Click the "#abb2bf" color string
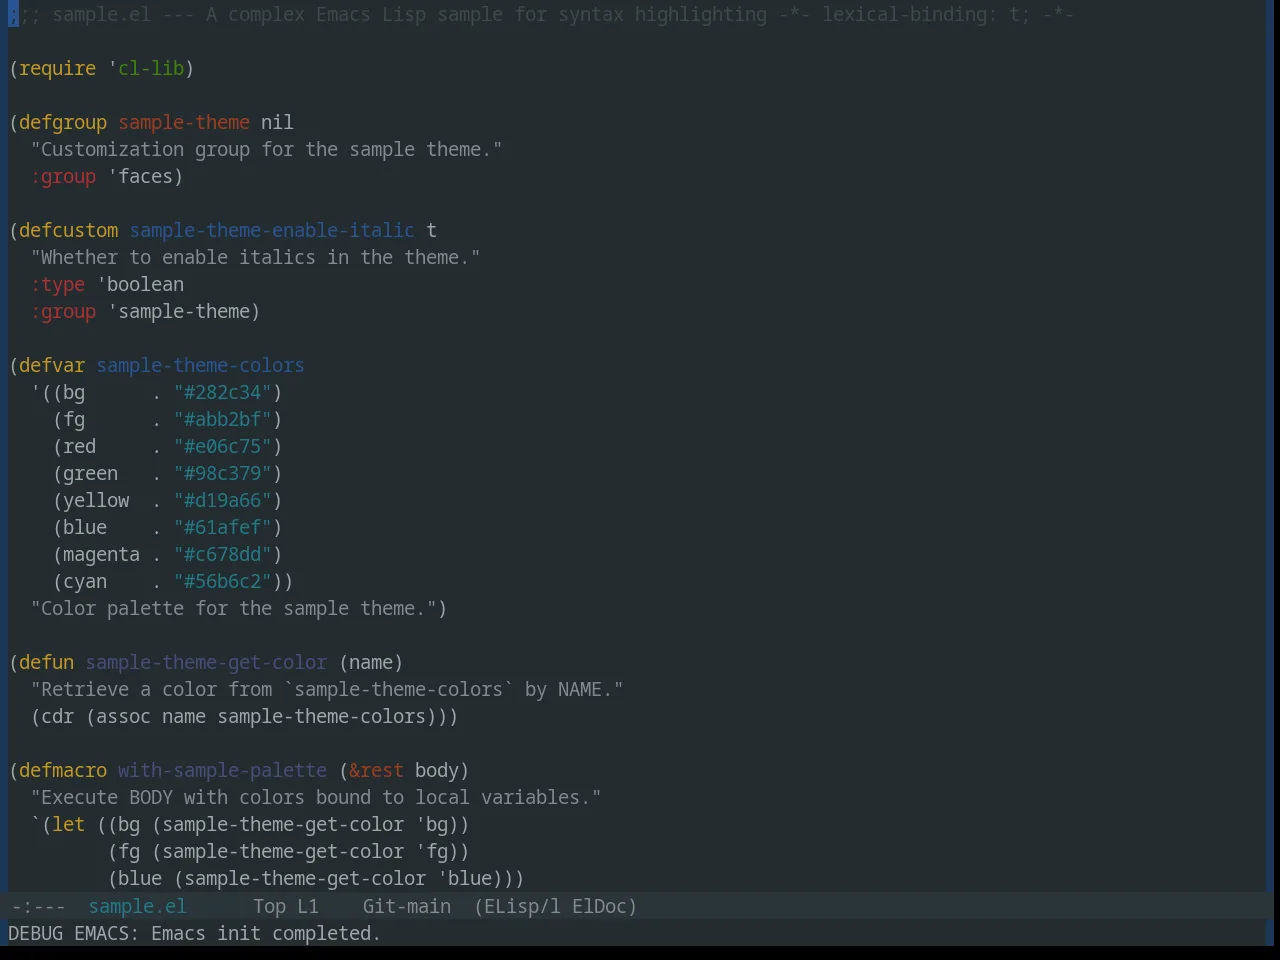 pos(223,419)
